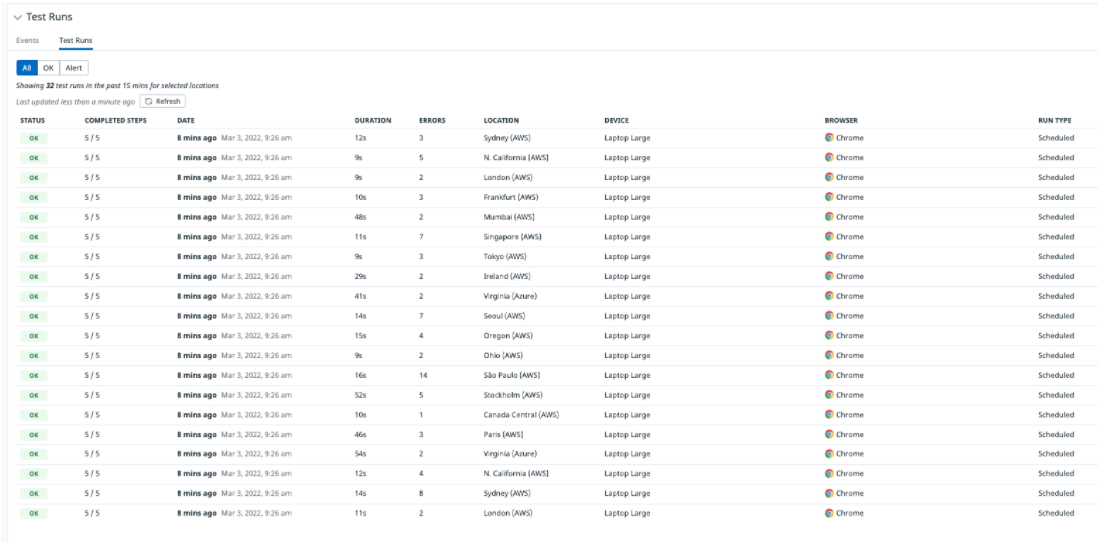Viewport: 1098px width, 543px height.
Task: Click the Chrome icon in the Oregon row
Action: tap(829, 335)
